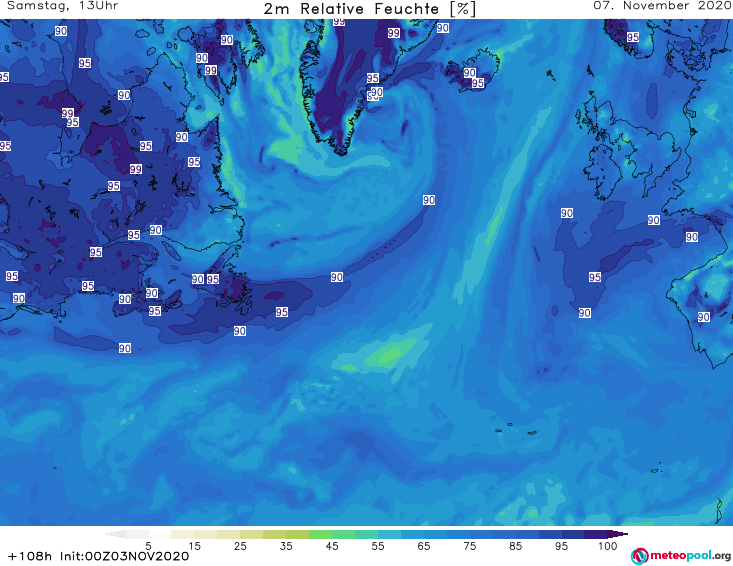This screenshot has height=566, width=733.
Task: Click the '95' contour label over Norway
Action: point(633,37)
